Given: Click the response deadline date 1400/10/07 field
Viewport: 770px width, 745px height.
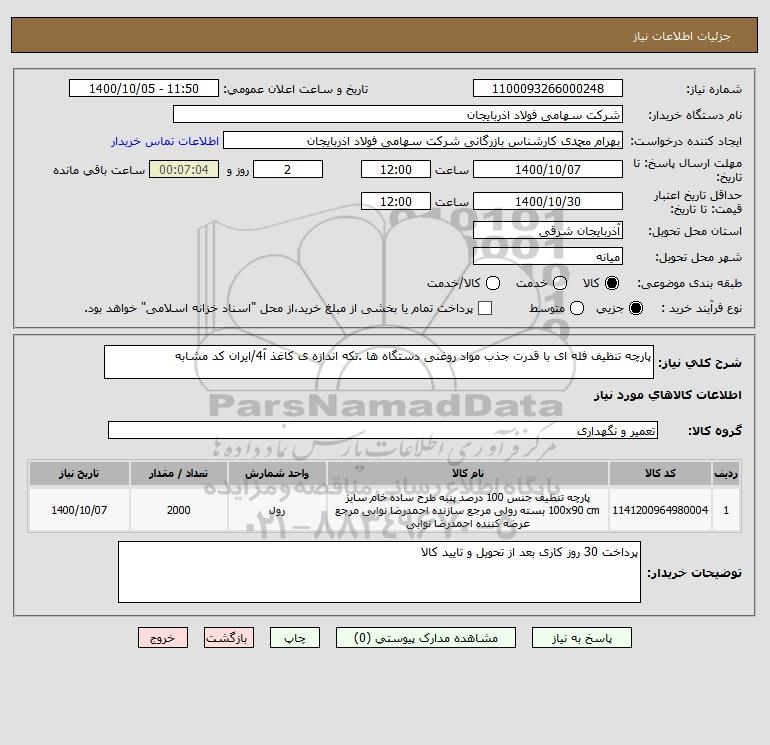Looking at the screenshot, I should point(548,170).
